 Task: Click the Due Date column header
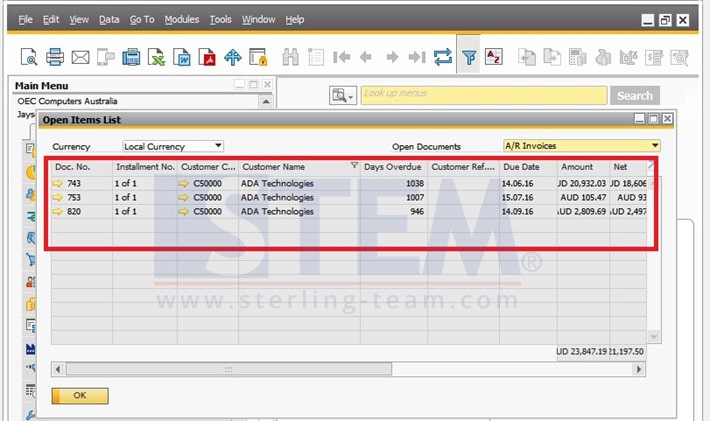(528, 167)
